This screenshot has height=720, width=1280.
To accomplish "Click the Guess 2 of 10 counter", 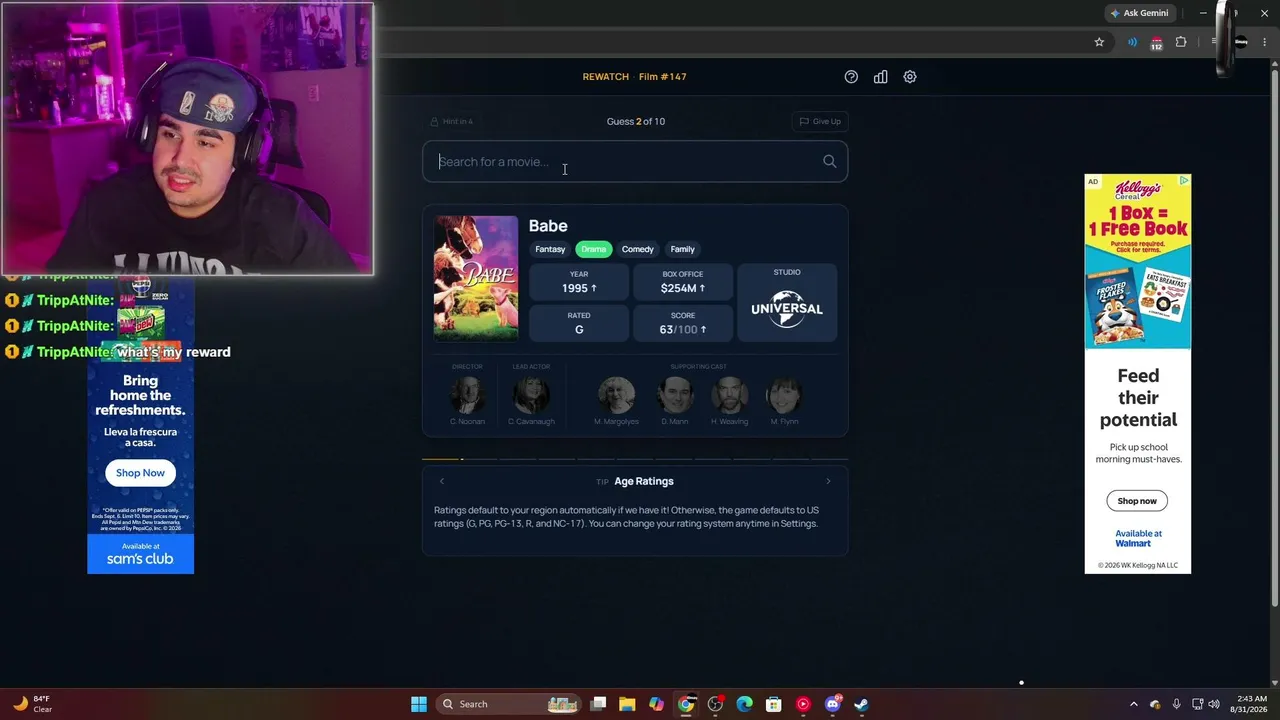I will (636, 121).
